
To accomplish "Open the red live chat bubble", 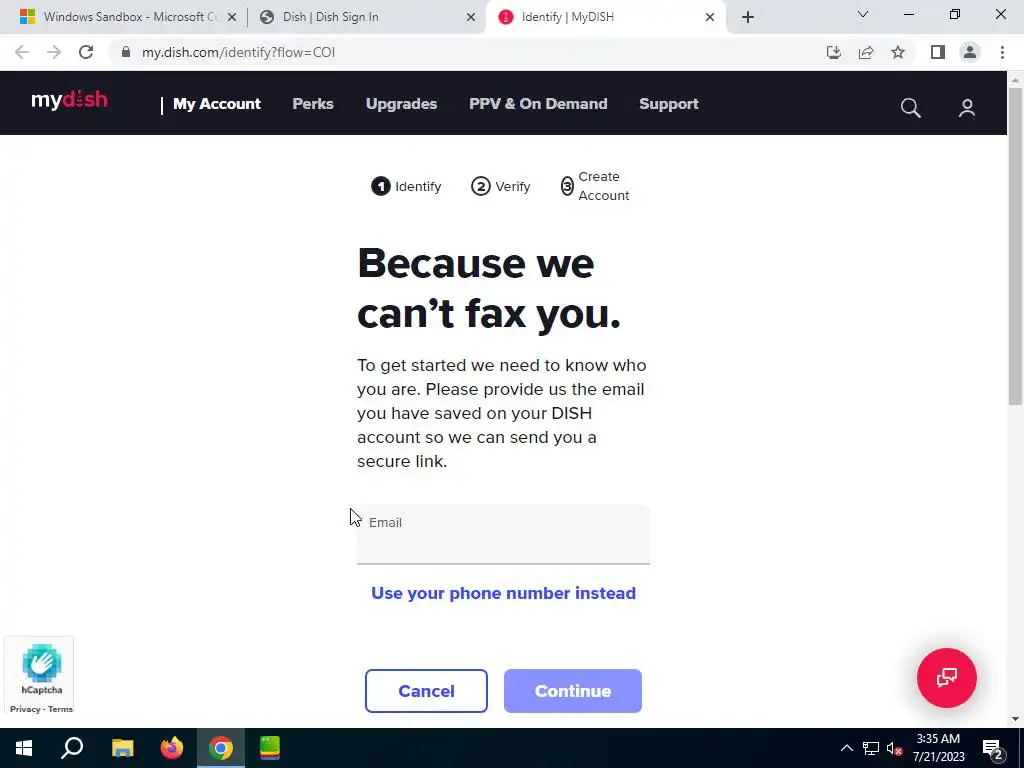I will coord(946,678).
